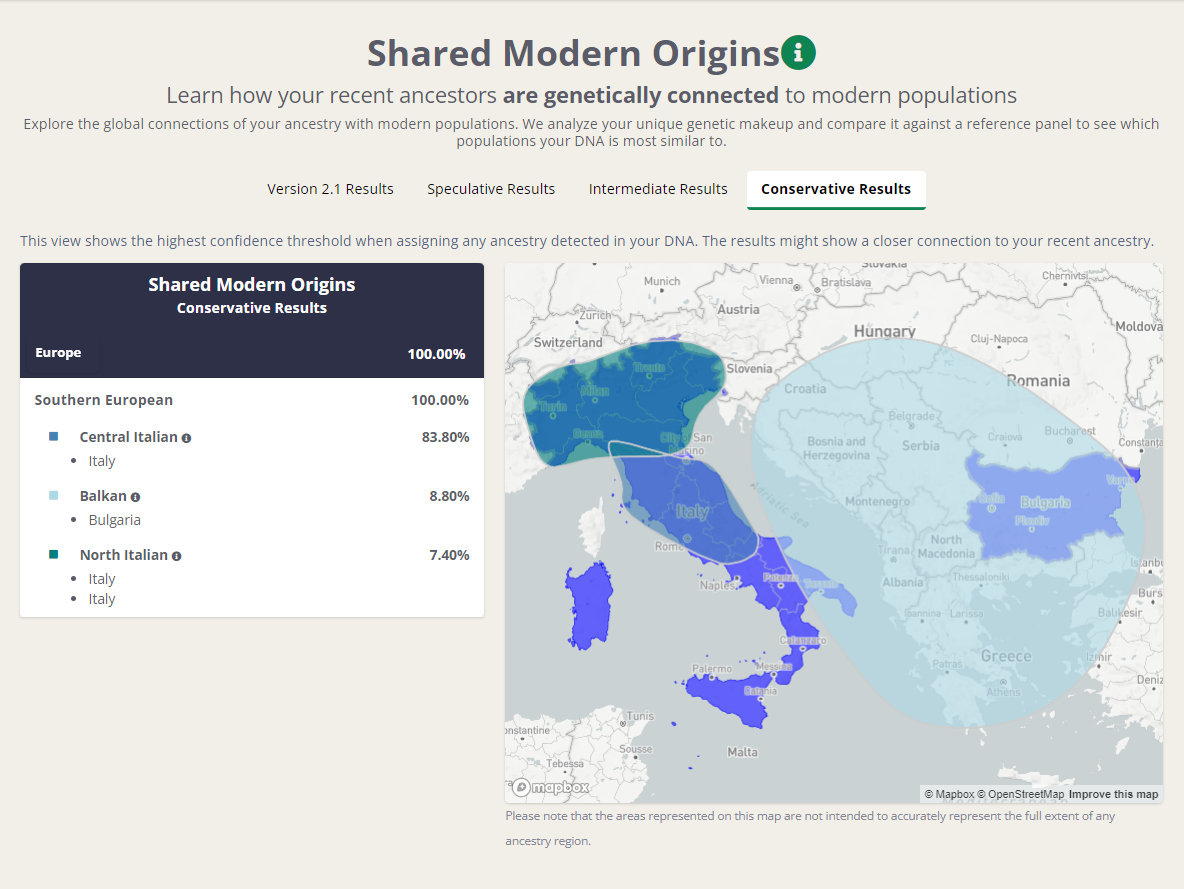Open the © OpenStreetMap attribution link
This screenshot has height=889, width=1184.
[x=1021, y=795]
